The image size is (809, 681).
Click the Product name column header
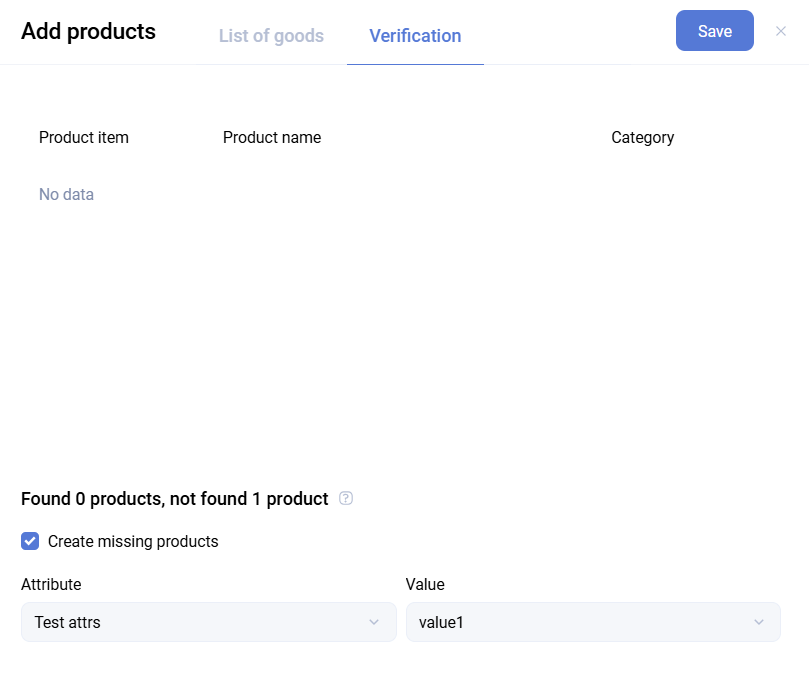[272, 138]
